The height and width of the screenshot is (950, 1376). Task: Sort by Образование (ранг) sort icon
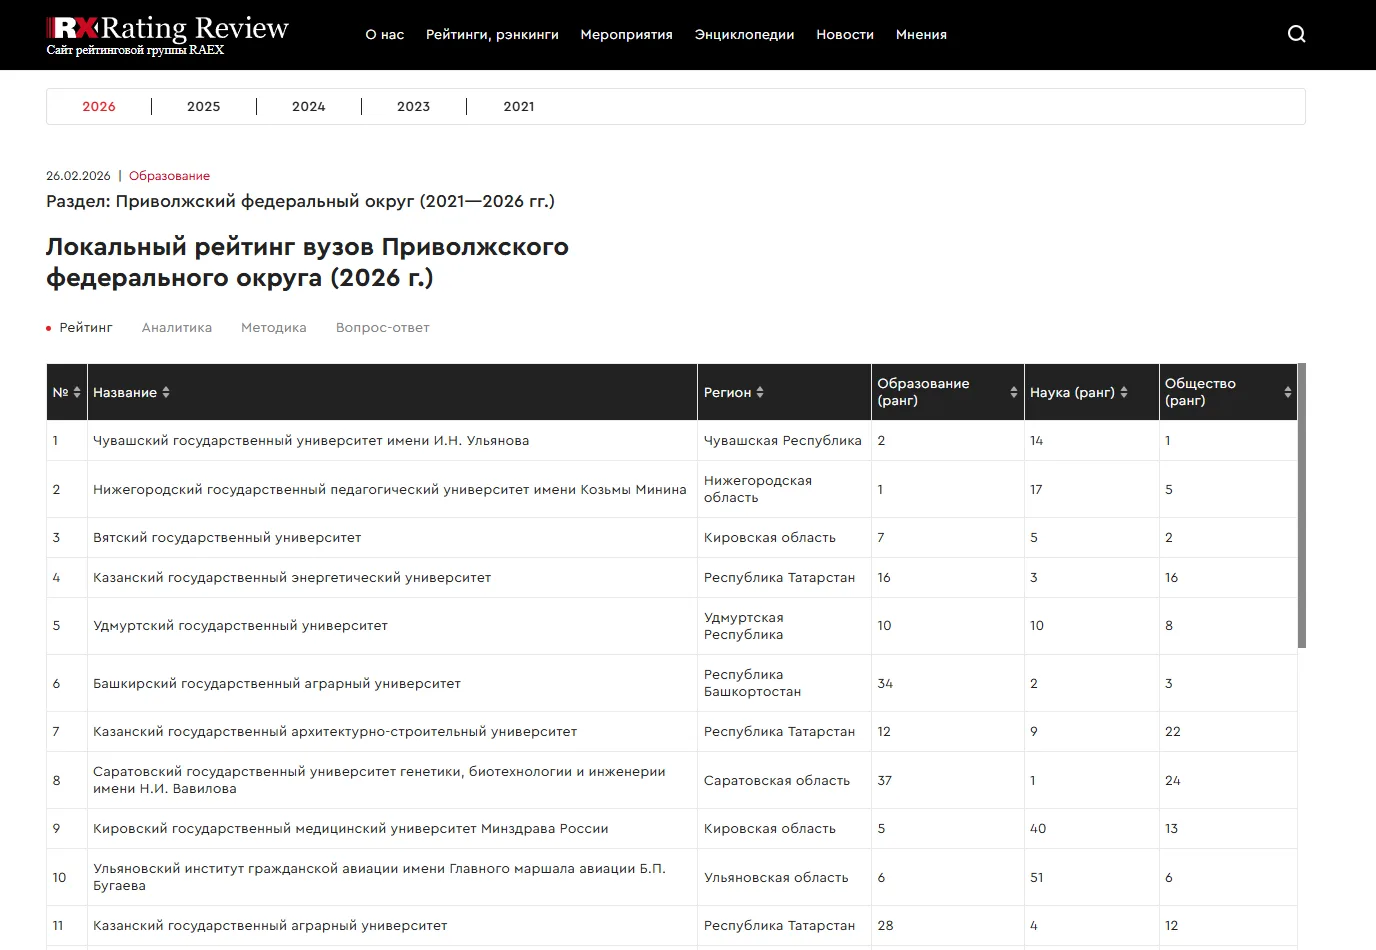pyautogui.click(x=1013, y=392)
